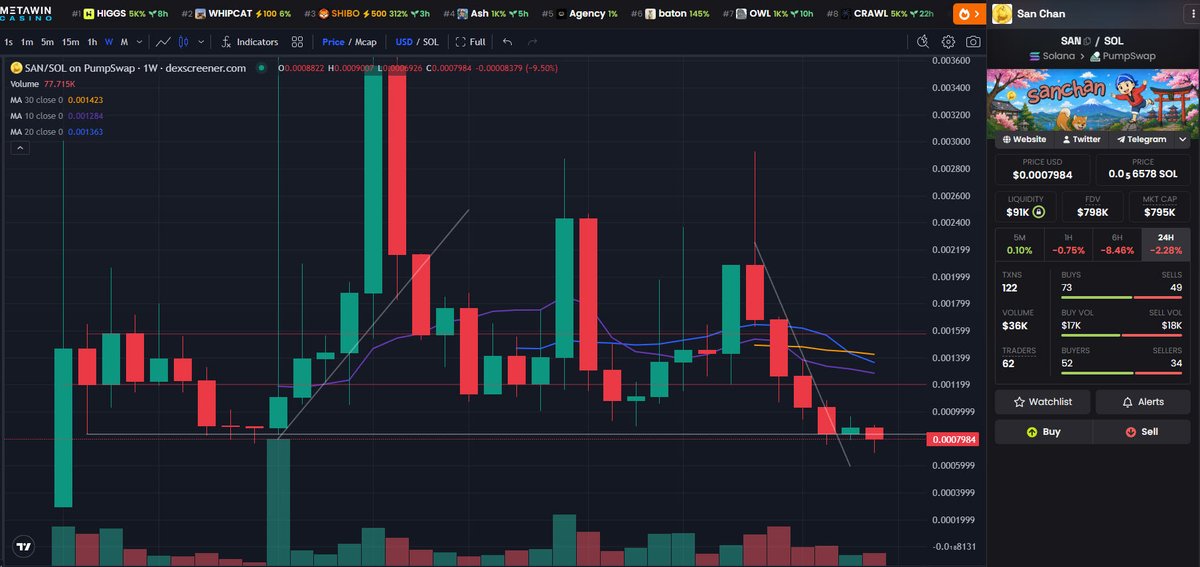Image resolution: width=1200 pixels, height=567 pixels.
Task: Expand the chart type dropdown arrow
Action: click(x=202, y=42)
